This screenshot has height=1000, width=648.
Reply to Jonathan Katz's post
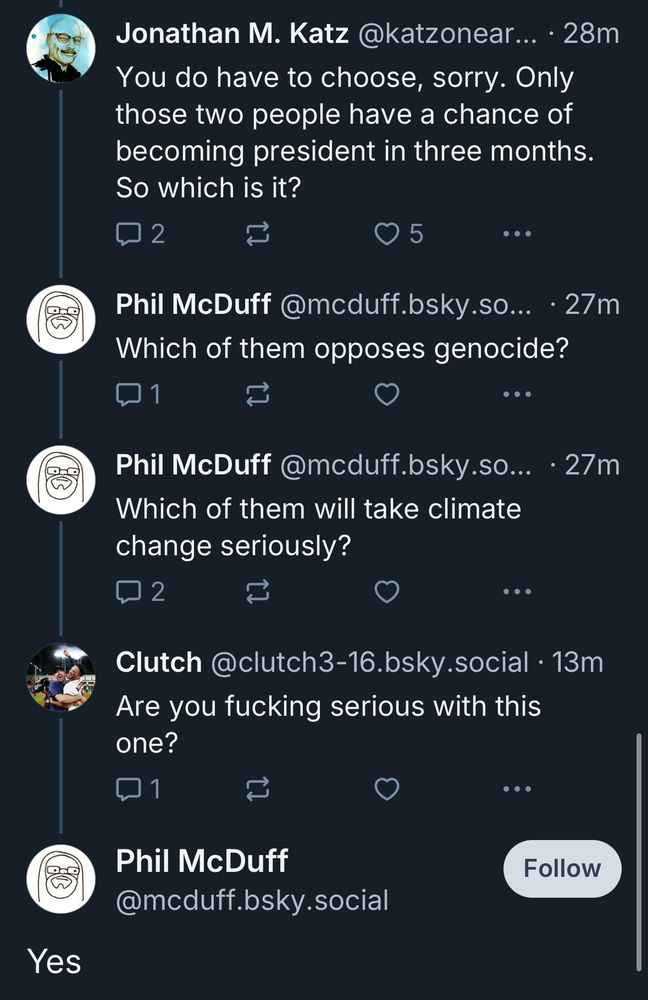[x=129, y=233]
